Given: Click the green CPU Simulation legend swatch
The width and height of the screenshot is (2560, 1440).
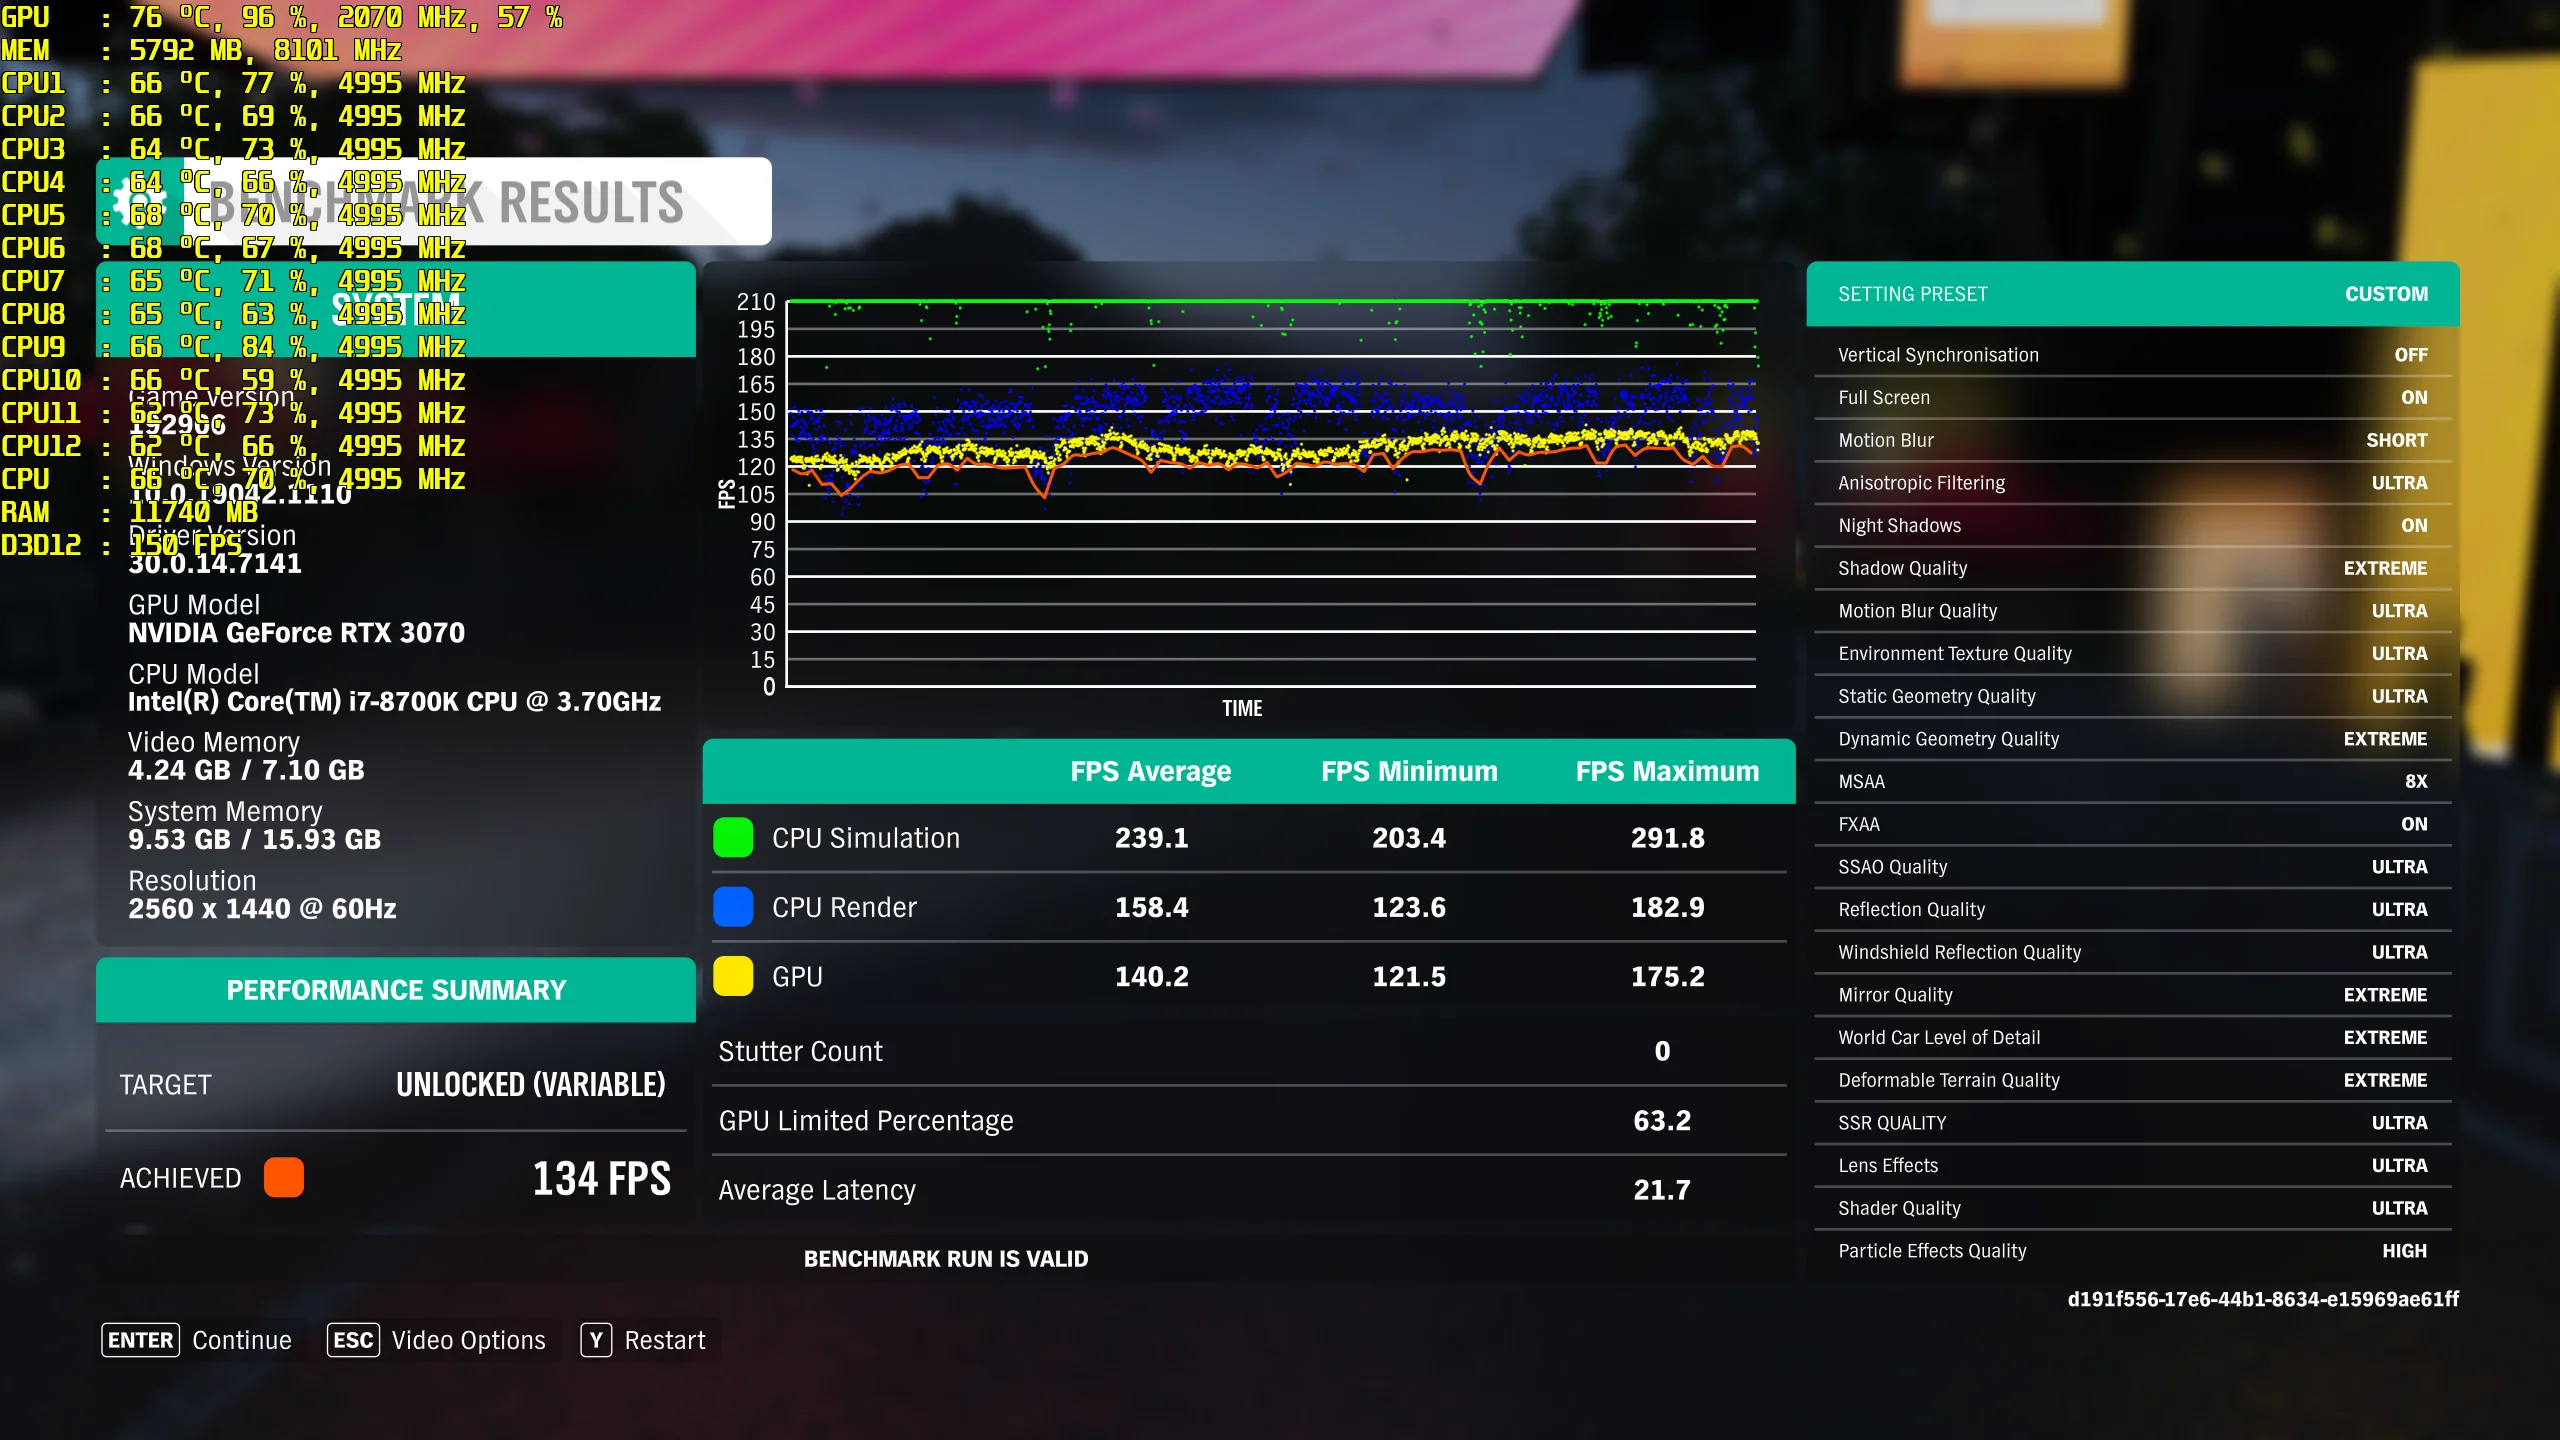Looking at the screenshot, I should coord(733,837).
